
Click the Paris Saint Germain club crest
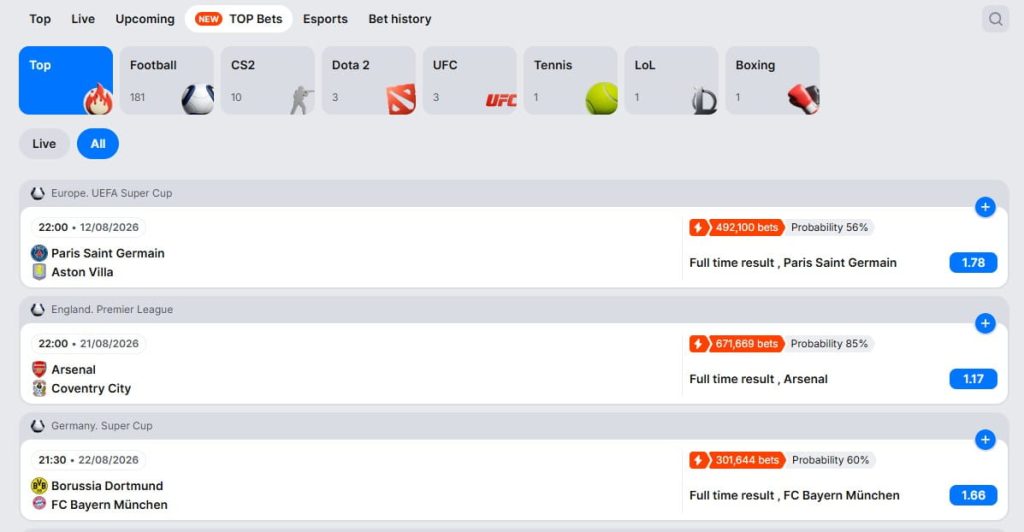pyautogui.click(x=39, y=253)
